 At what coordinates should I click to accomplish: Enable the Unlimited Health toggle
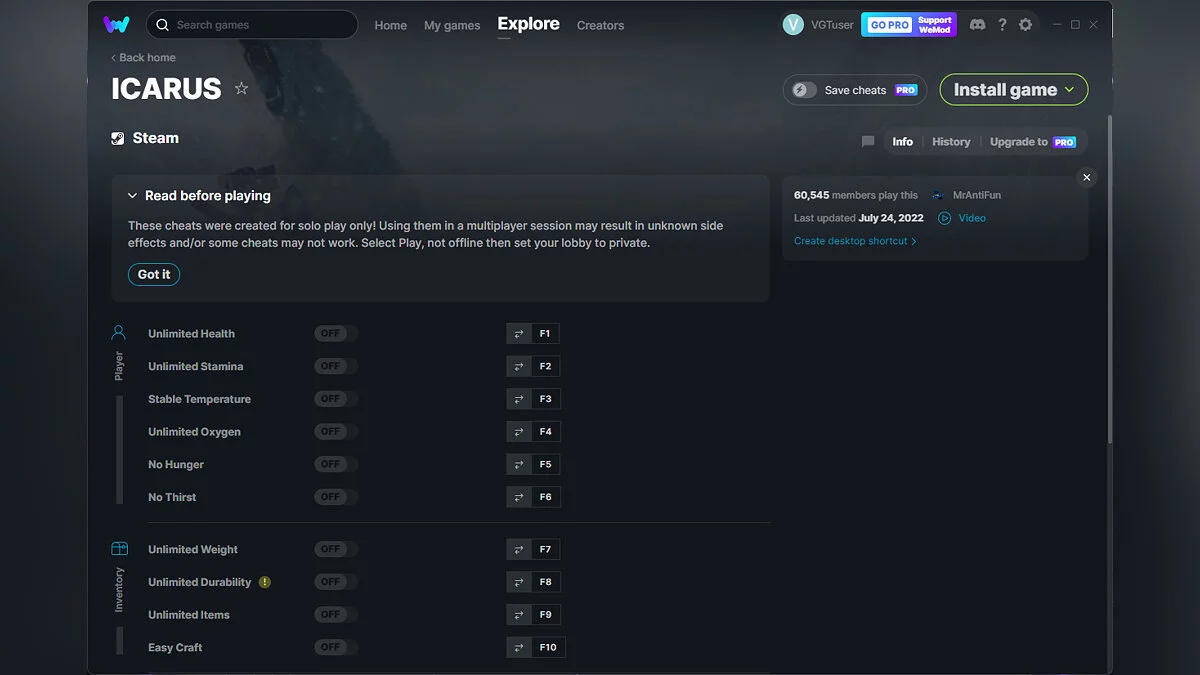pos(335,334)
